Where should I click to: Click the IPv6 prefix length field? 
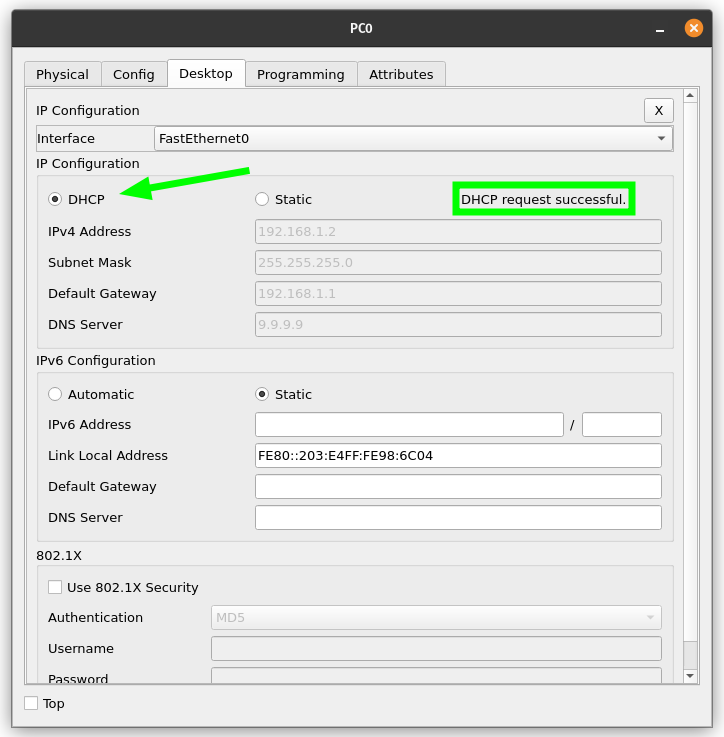(x=621, y=425)
